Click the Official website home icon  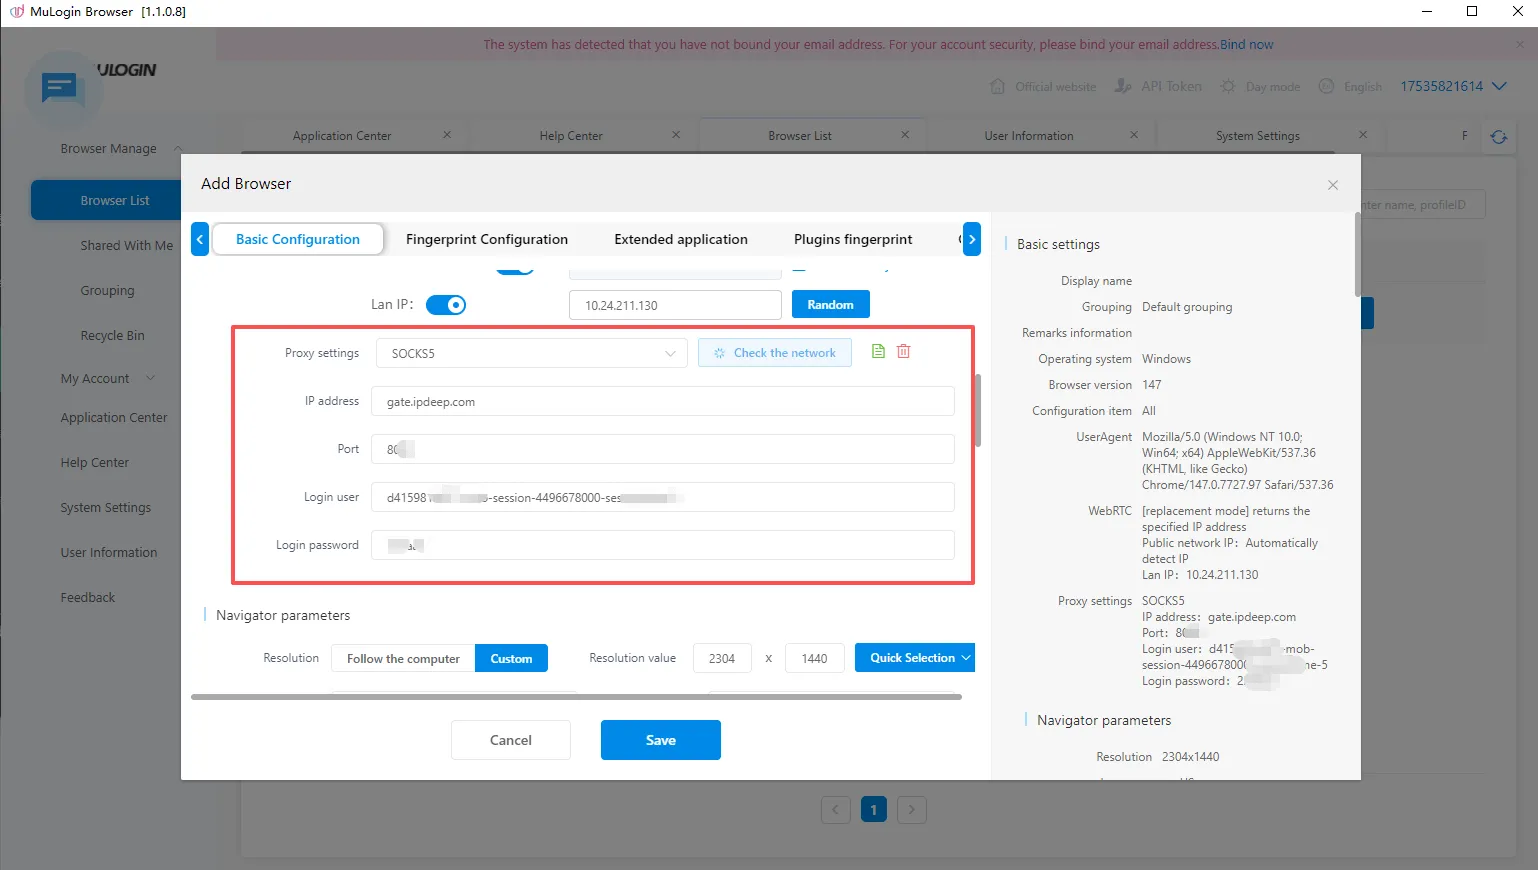coord(997,86)
